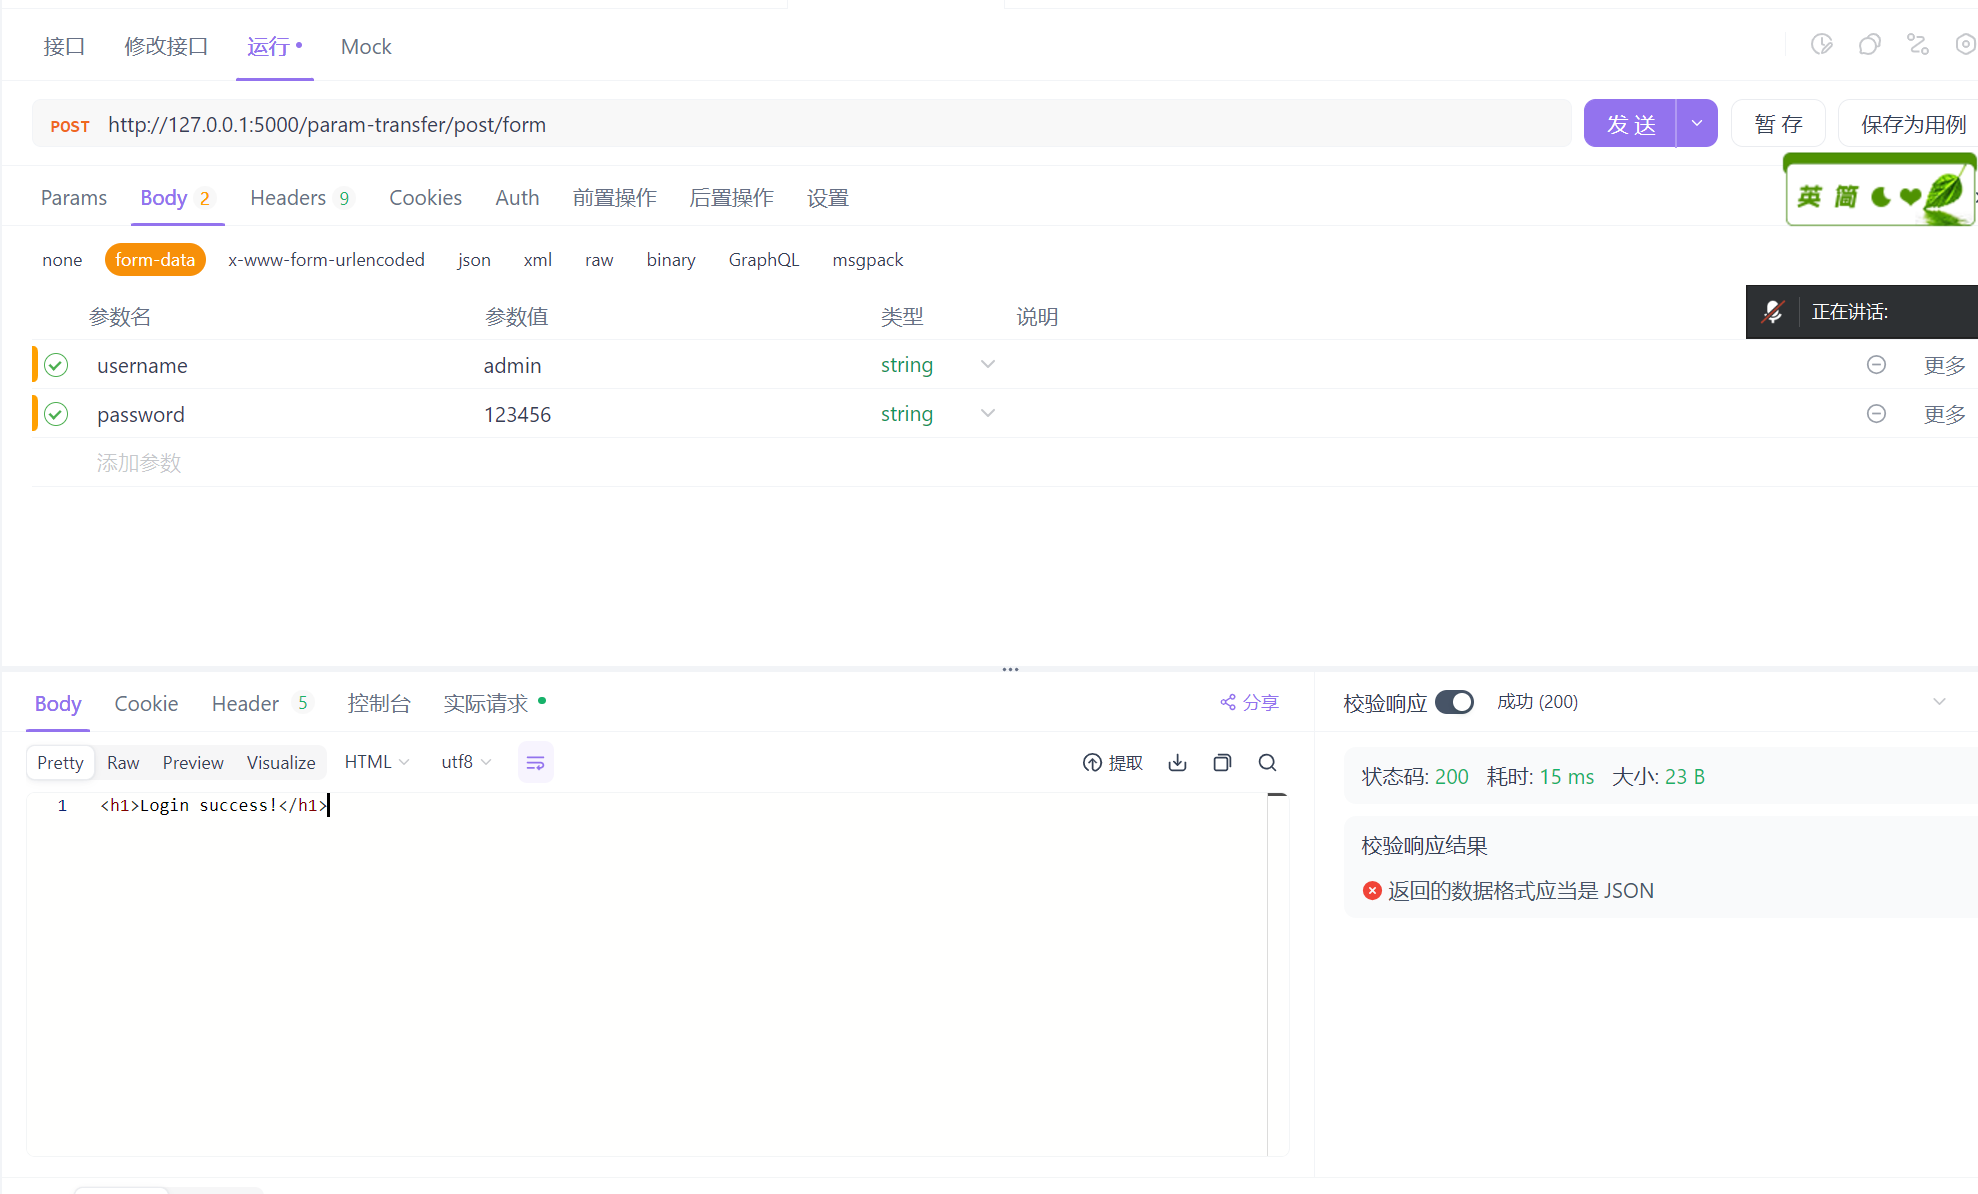The width and height of the screenshot is (1978, 1194).
Task: Click the 保存为用例 button
Action: coord(1912,124)
